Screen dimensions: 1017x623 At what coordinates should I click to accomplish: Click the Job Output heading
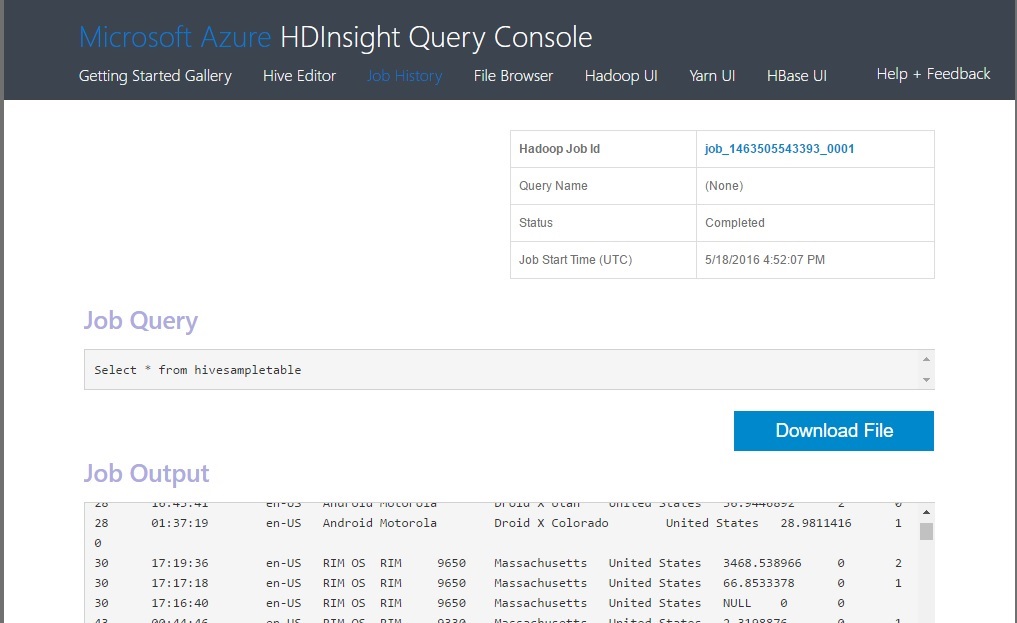[146, 474]
